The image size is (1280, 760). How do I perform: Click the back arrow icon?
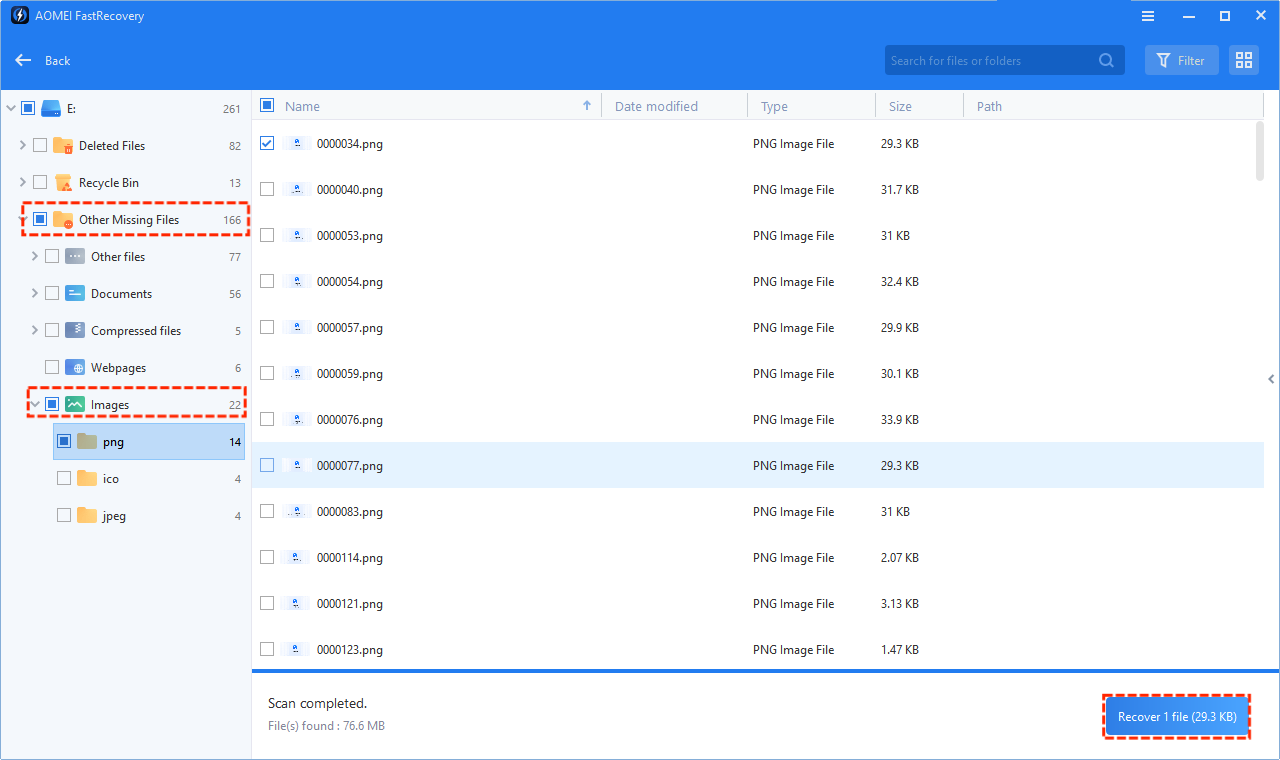[x=23, y=60]
